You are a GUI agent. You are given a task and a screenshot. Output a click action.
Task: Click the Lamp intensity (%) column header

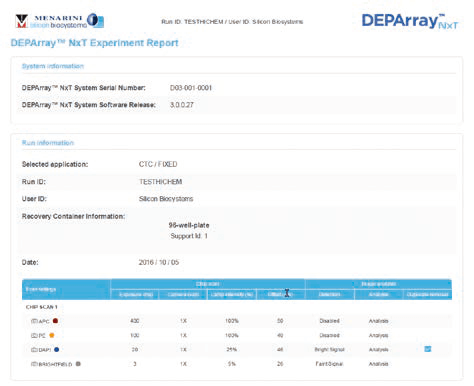[x=232, y=294]
